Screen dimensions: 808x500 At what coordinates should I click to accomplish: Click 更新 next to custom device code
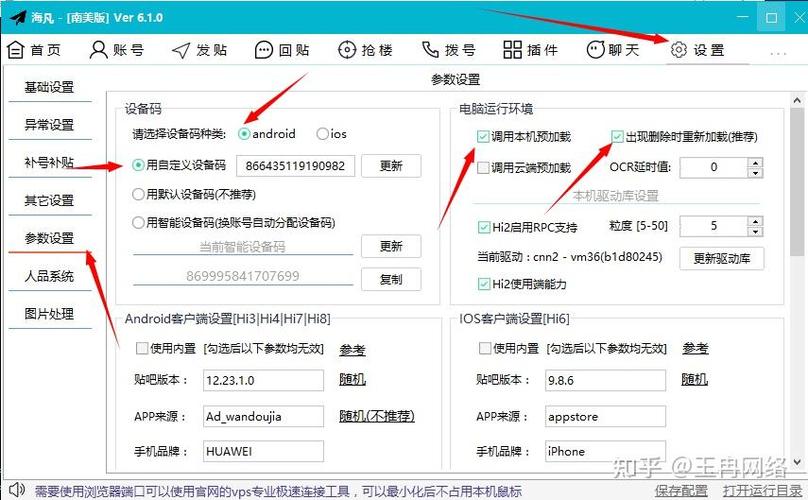click(391, 166)
